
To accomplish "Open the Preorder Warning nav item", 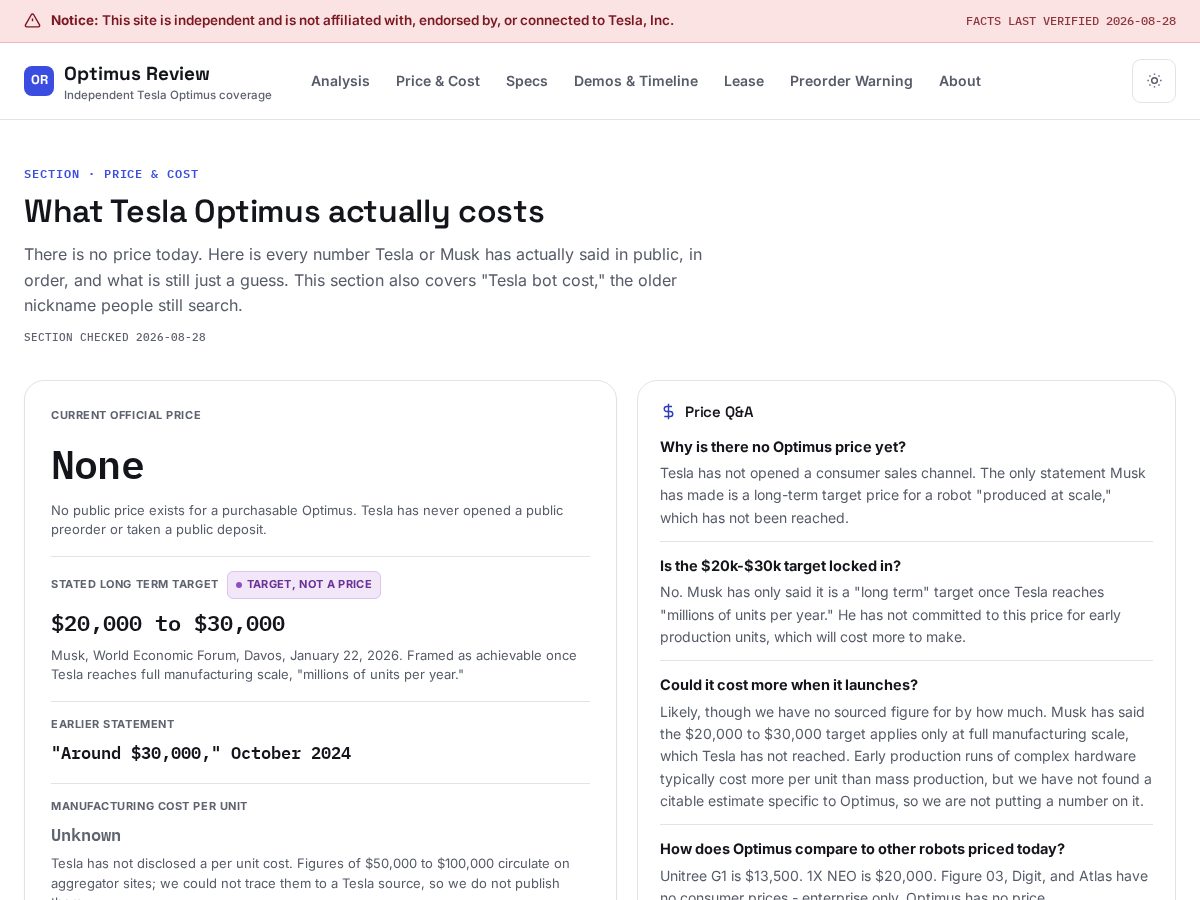I will (x=851, y=81).
